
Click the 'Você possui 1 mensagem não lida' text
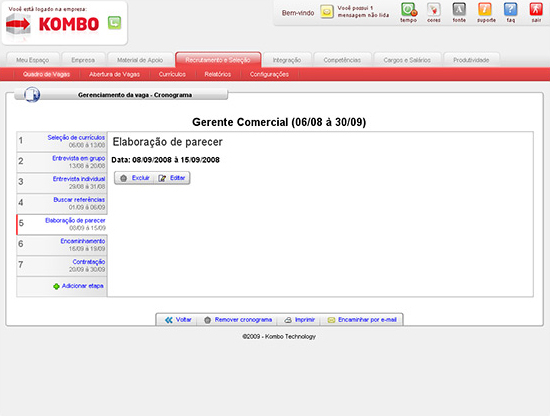pyautogui.click(x=363, y=12)
